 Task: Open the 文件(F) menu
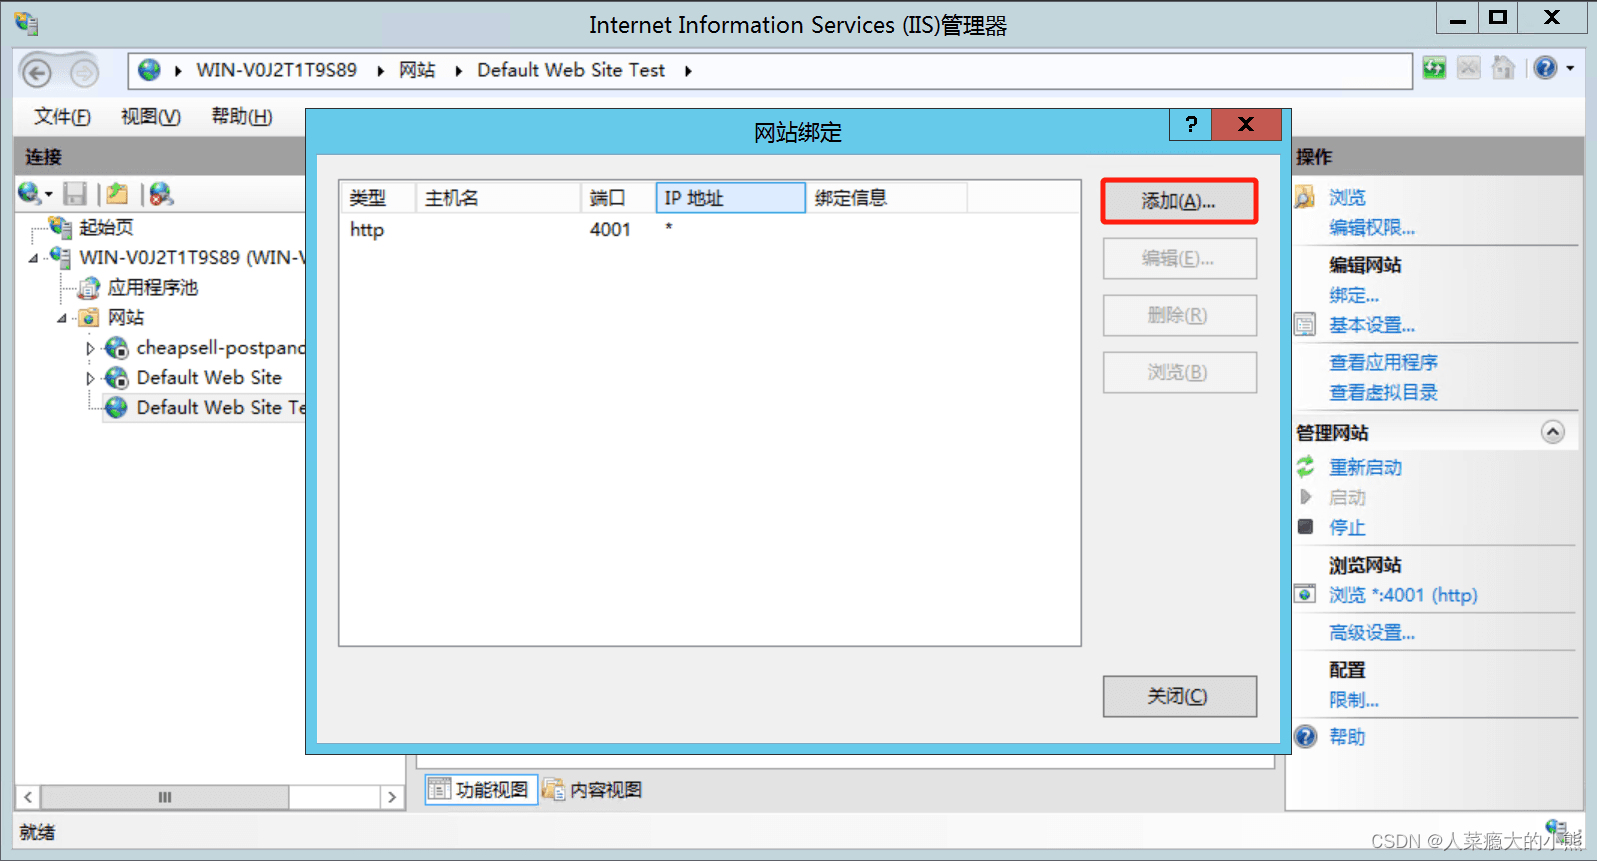62,117
